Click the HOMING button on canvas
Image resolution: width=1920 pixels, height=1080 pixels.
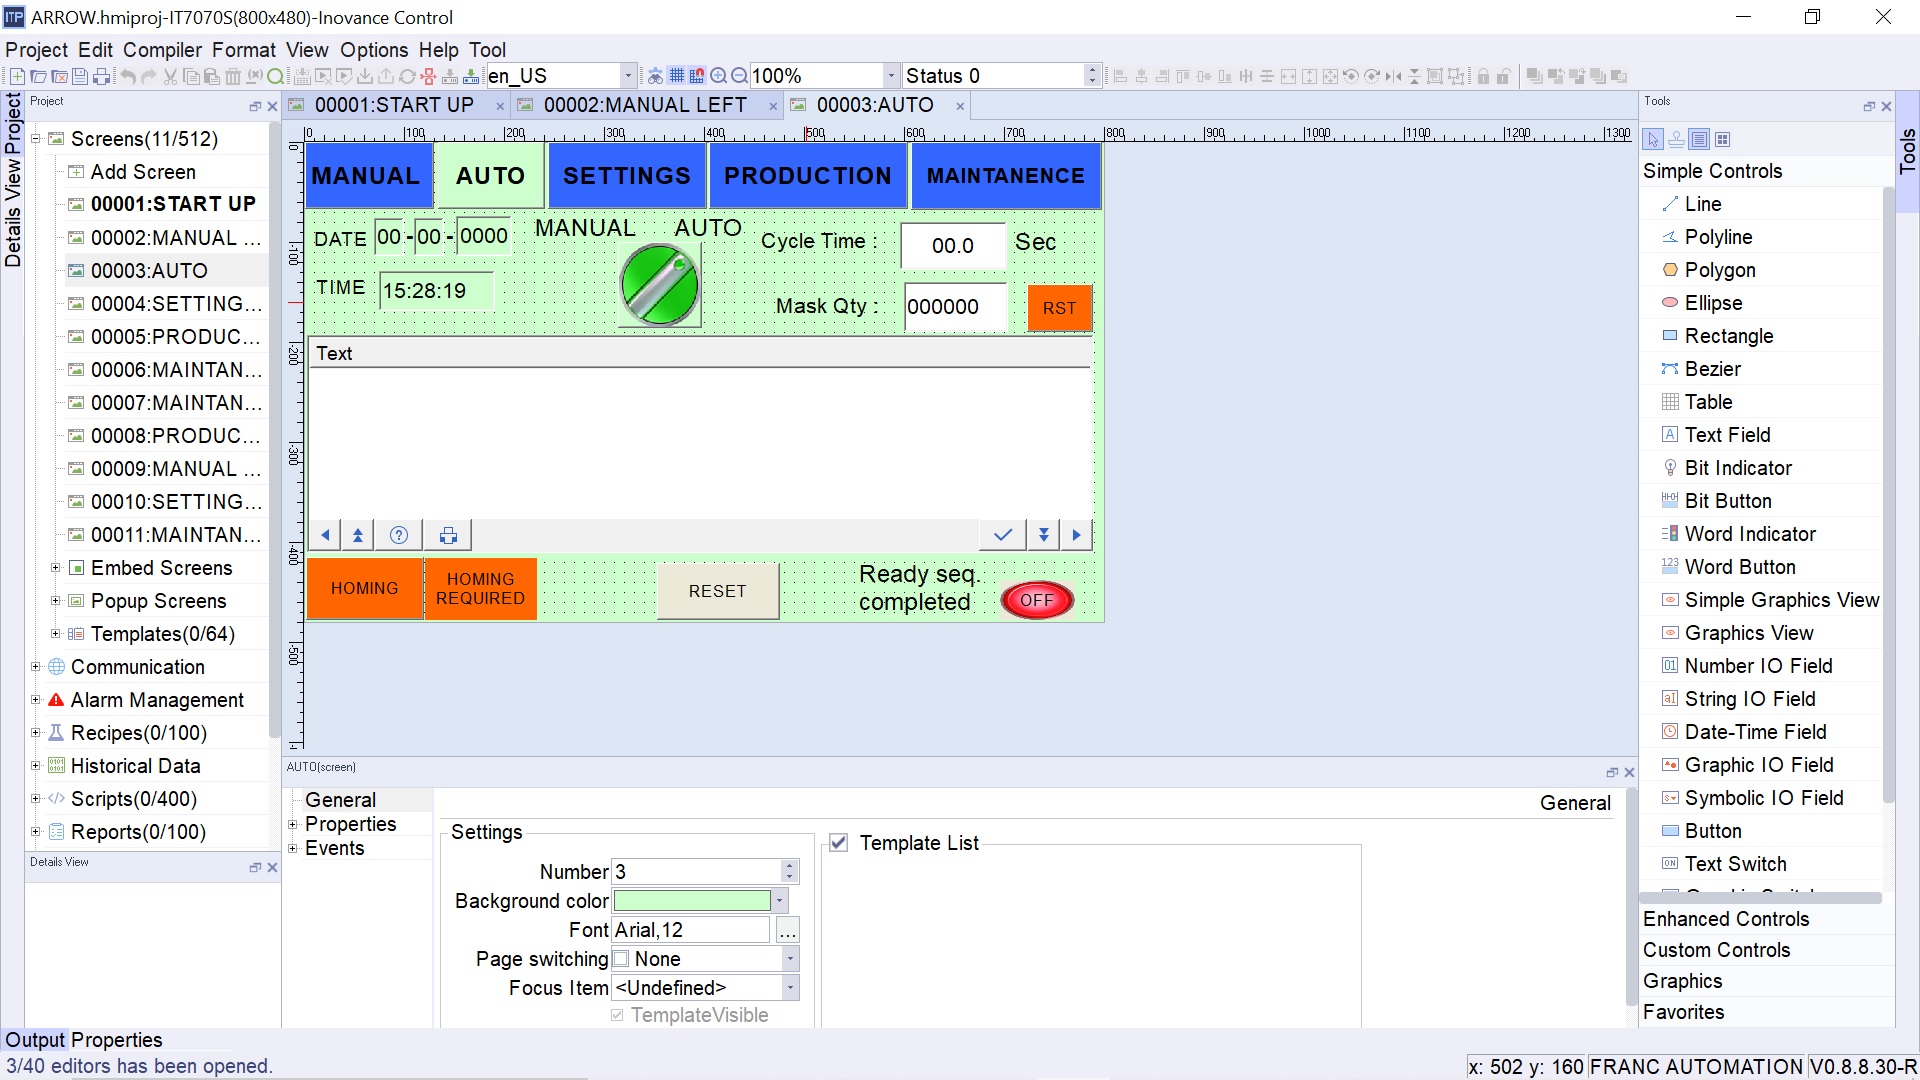(364, 589)
